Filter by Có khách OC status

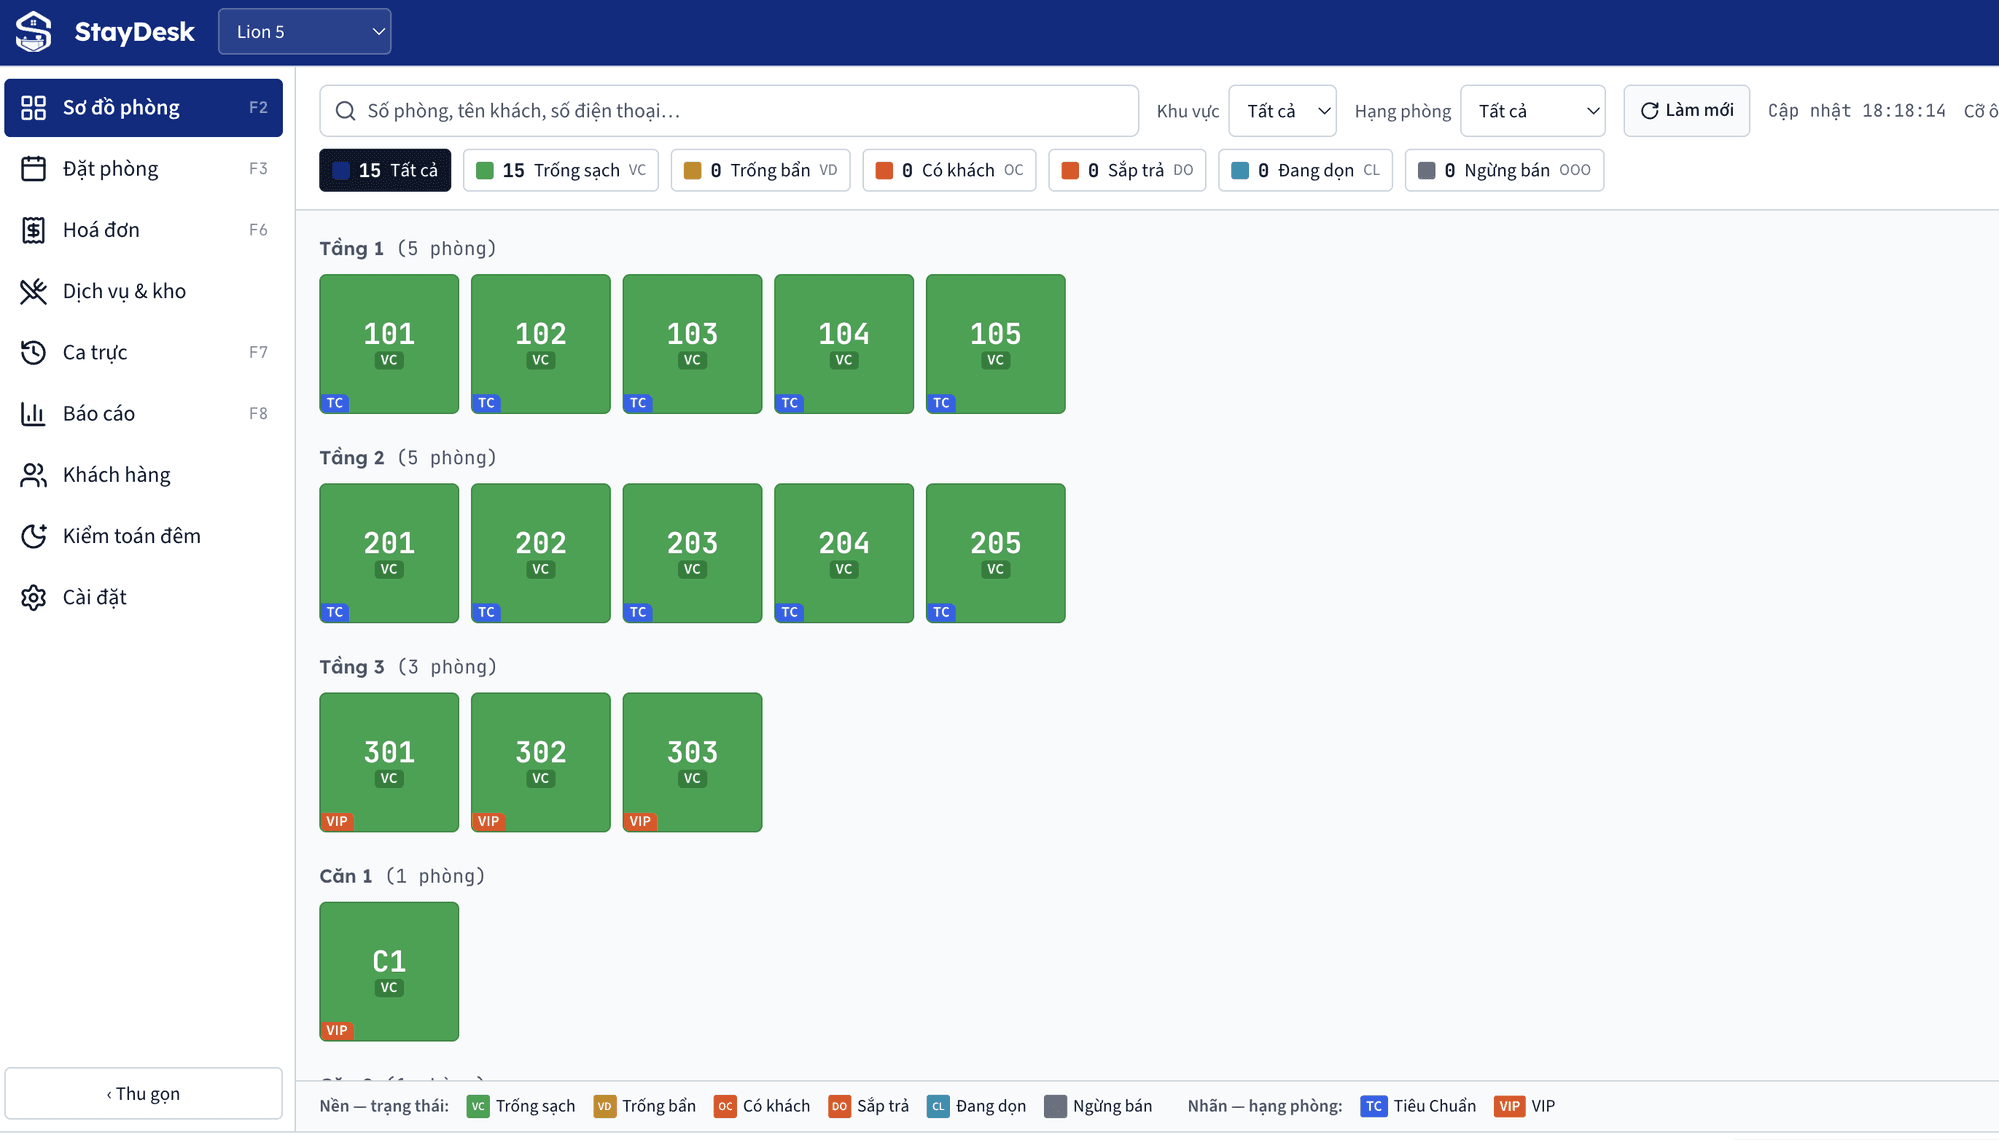point(949,170)
